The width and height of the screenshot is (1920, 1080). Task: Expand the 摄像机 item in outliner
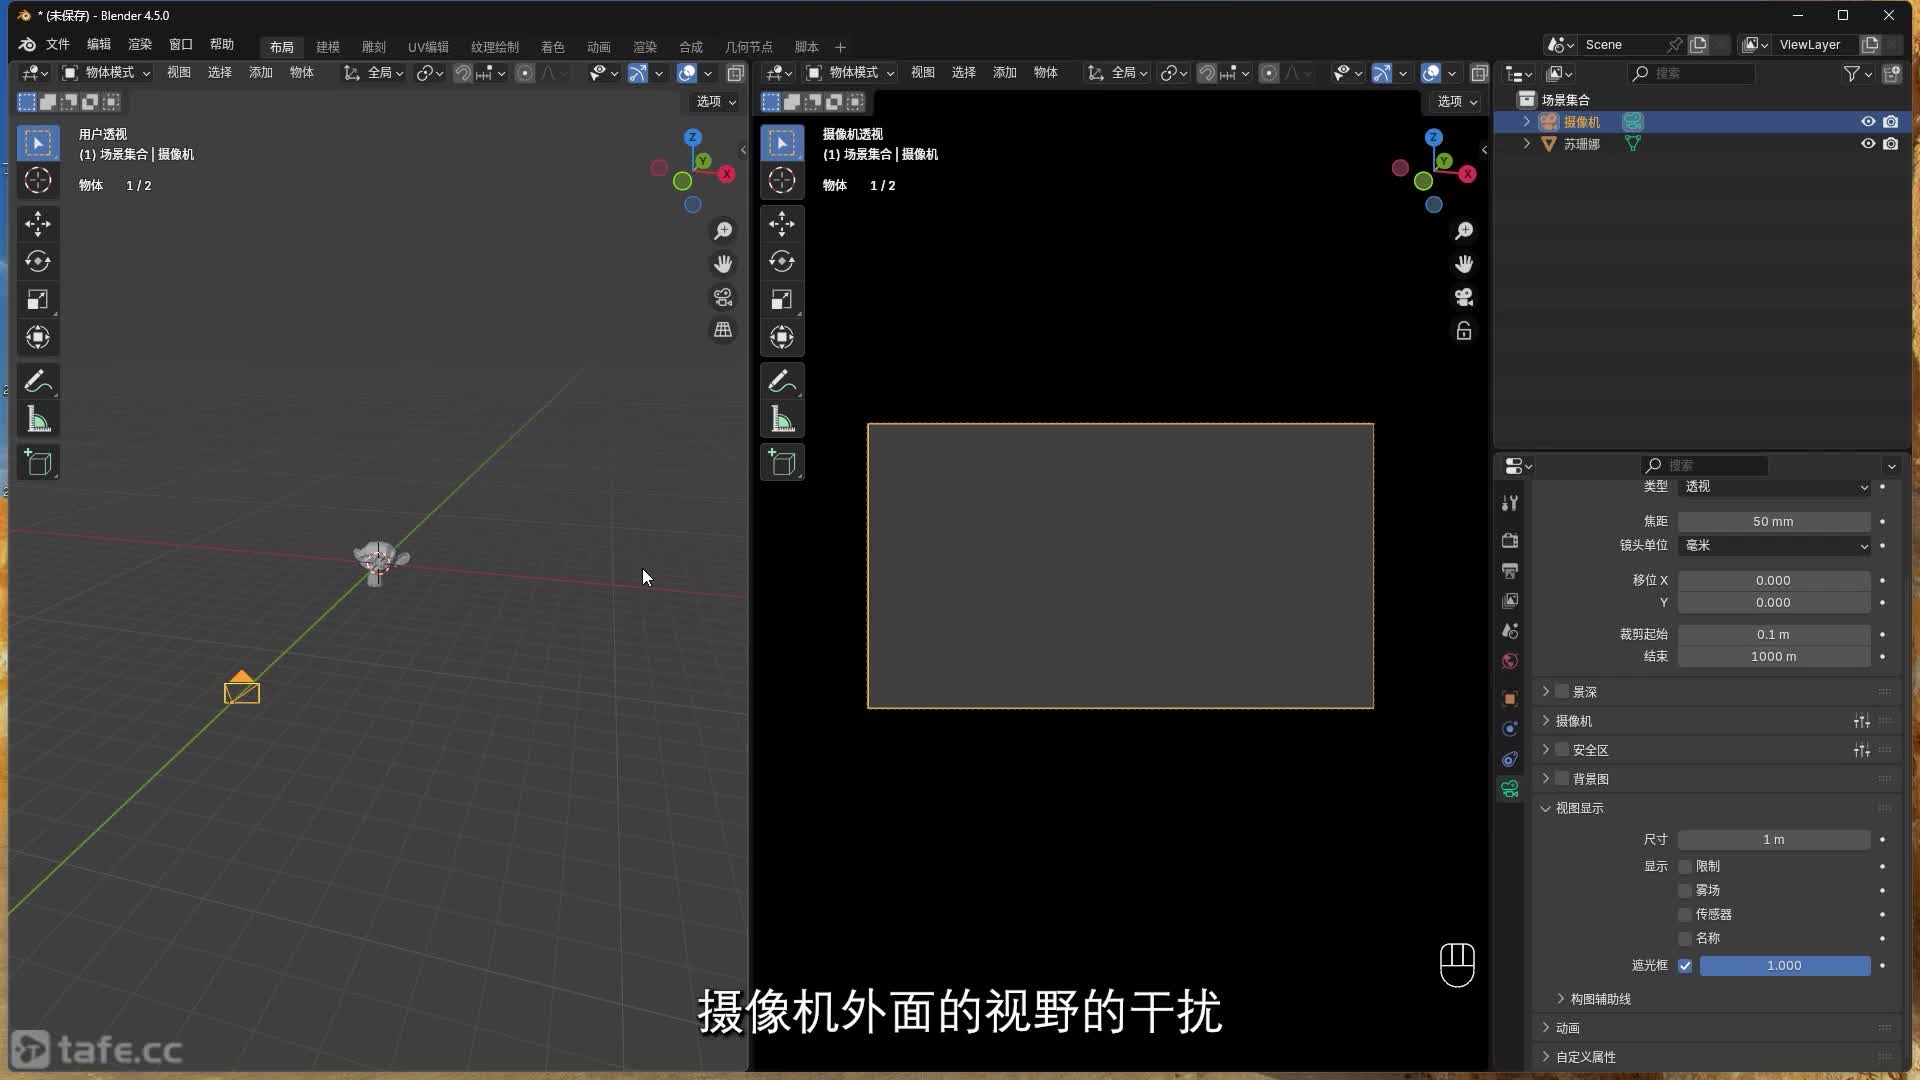(1526, 122)
